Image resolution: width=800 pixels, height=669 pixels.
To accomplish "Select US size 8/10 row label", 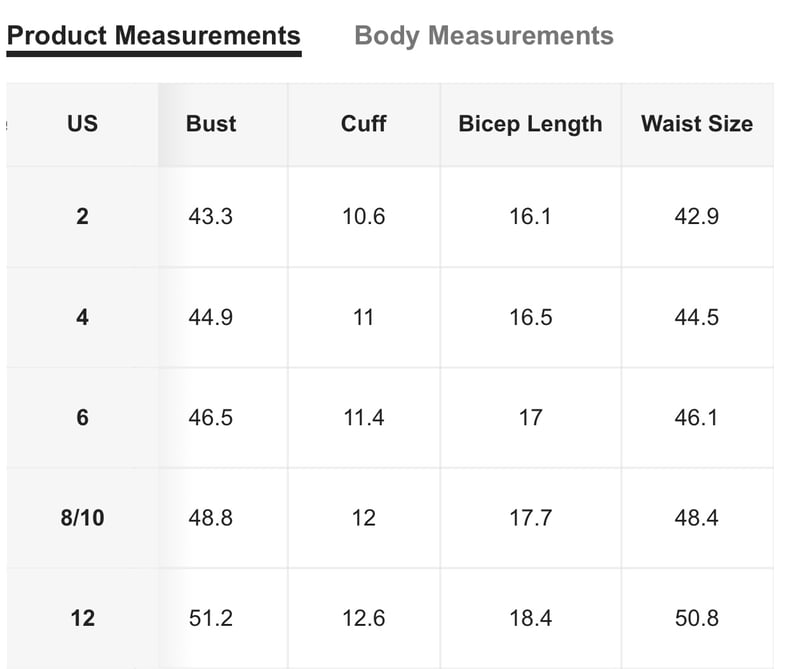I will 82,518.
